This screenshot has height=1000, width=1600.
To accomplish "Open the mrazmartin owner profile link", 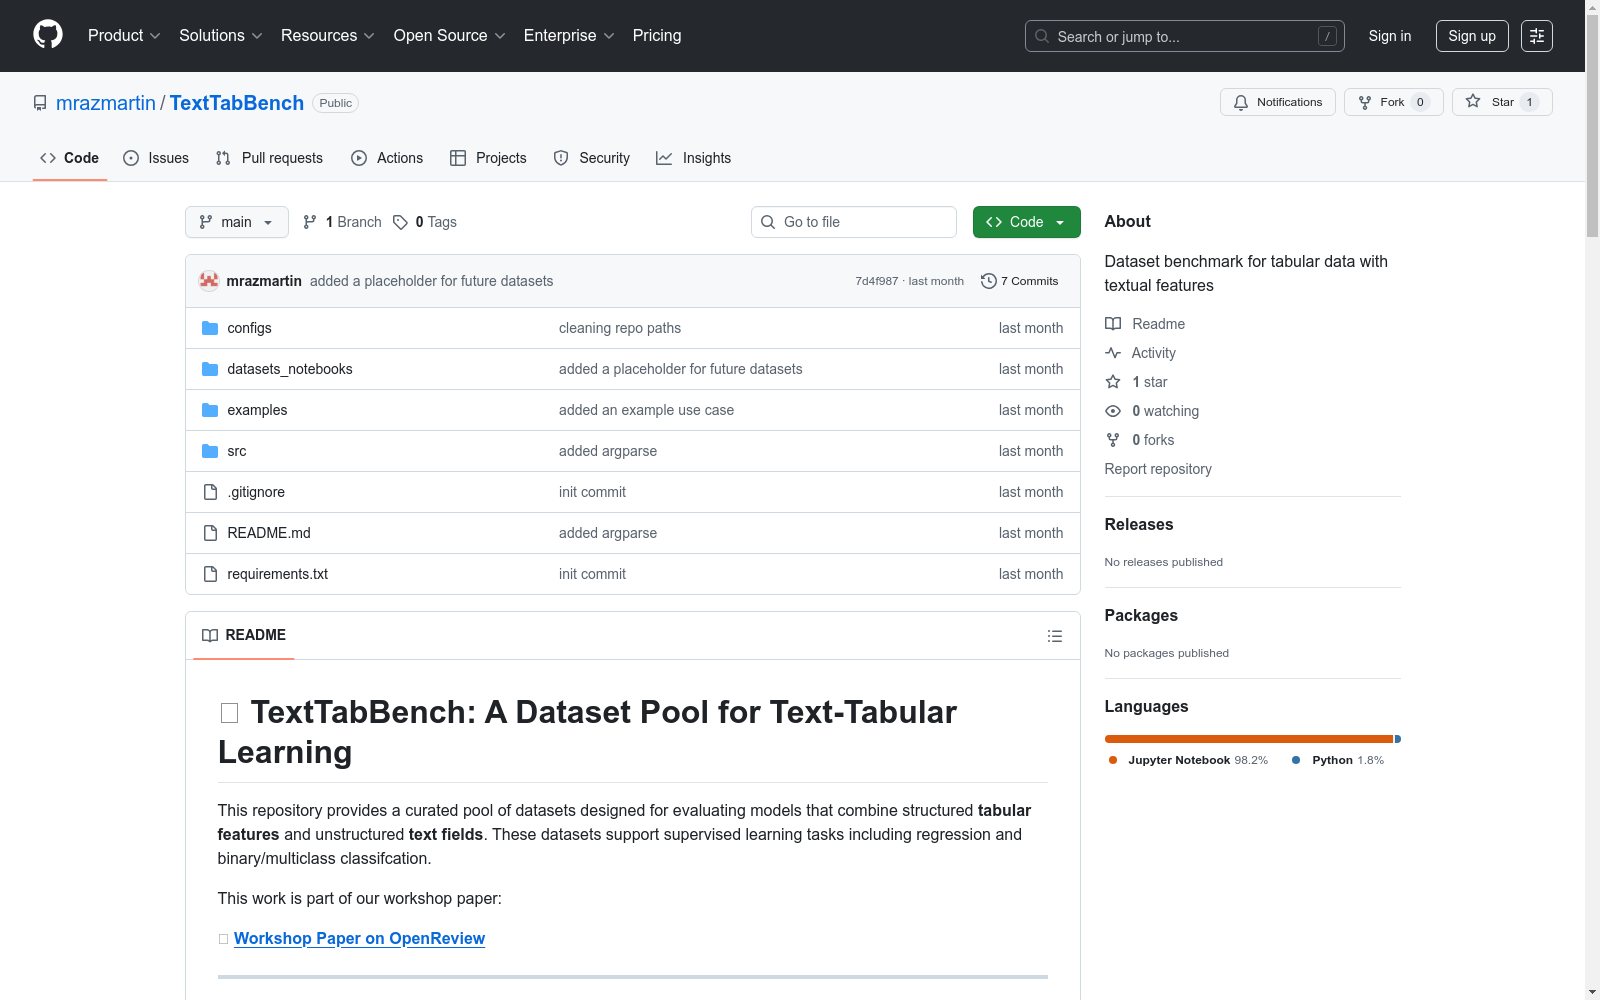I will pos(106,103).
